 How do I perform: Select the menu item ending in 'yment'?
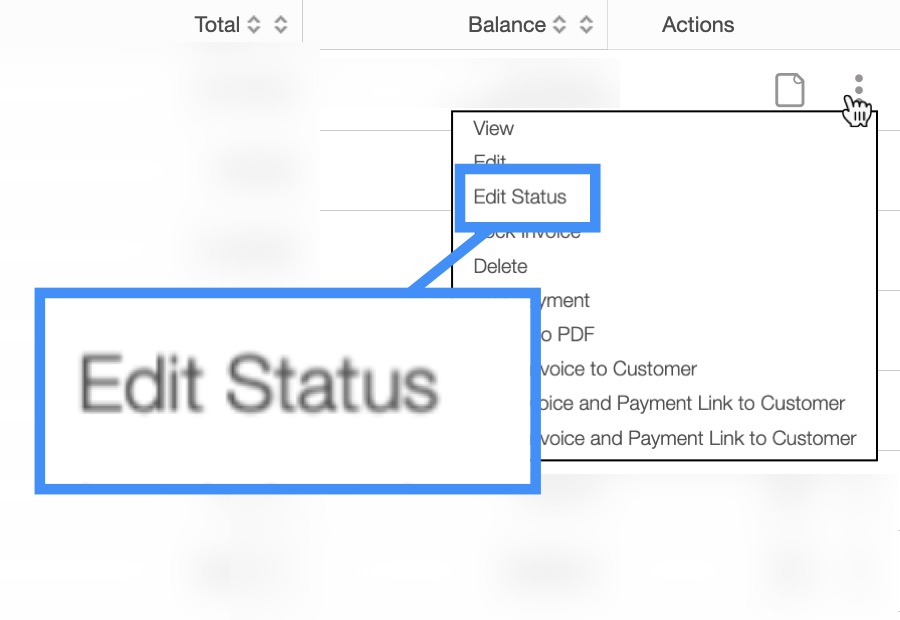[565, 300]
